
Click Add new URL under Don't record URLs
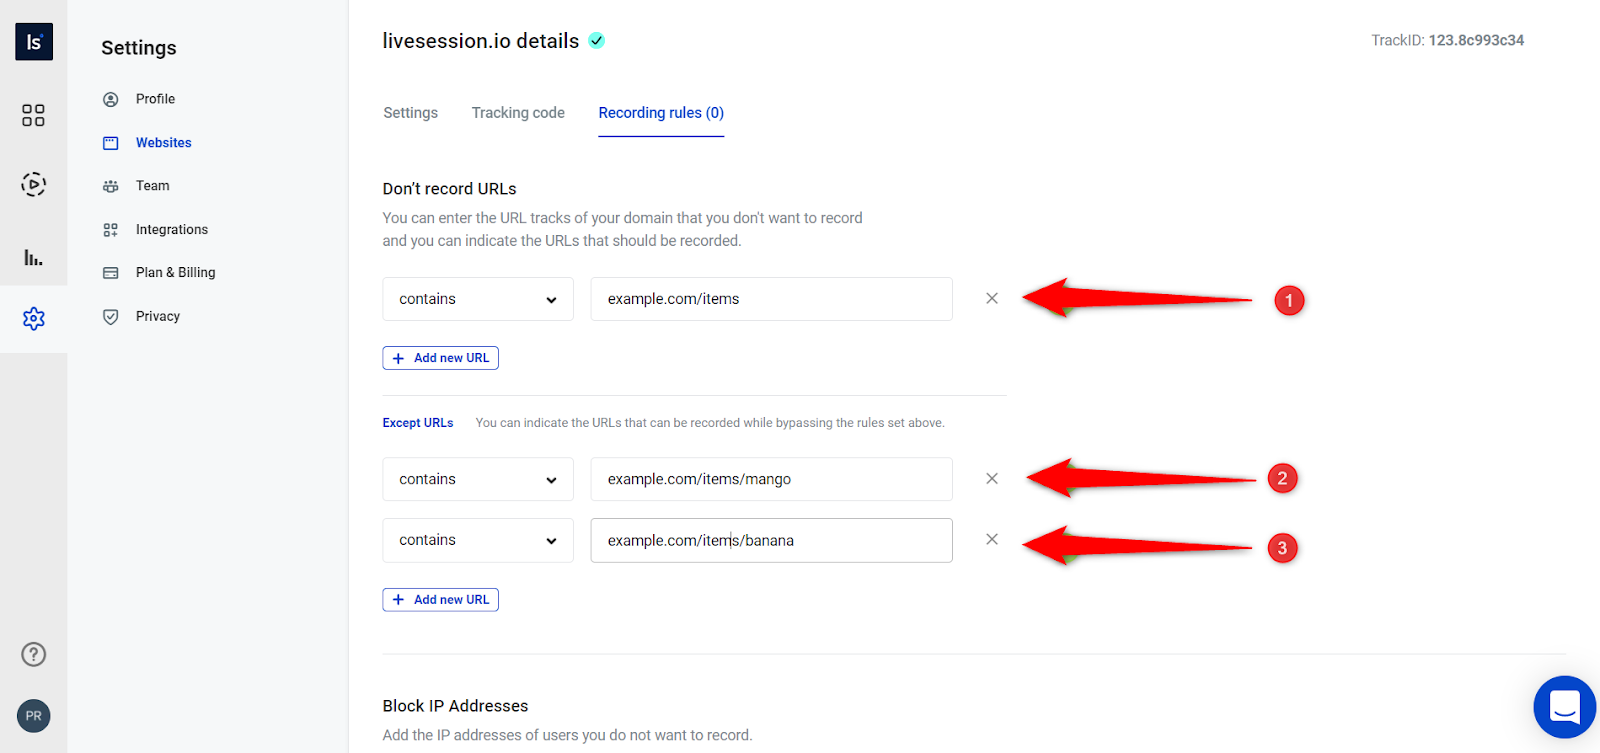click(440, 358)
